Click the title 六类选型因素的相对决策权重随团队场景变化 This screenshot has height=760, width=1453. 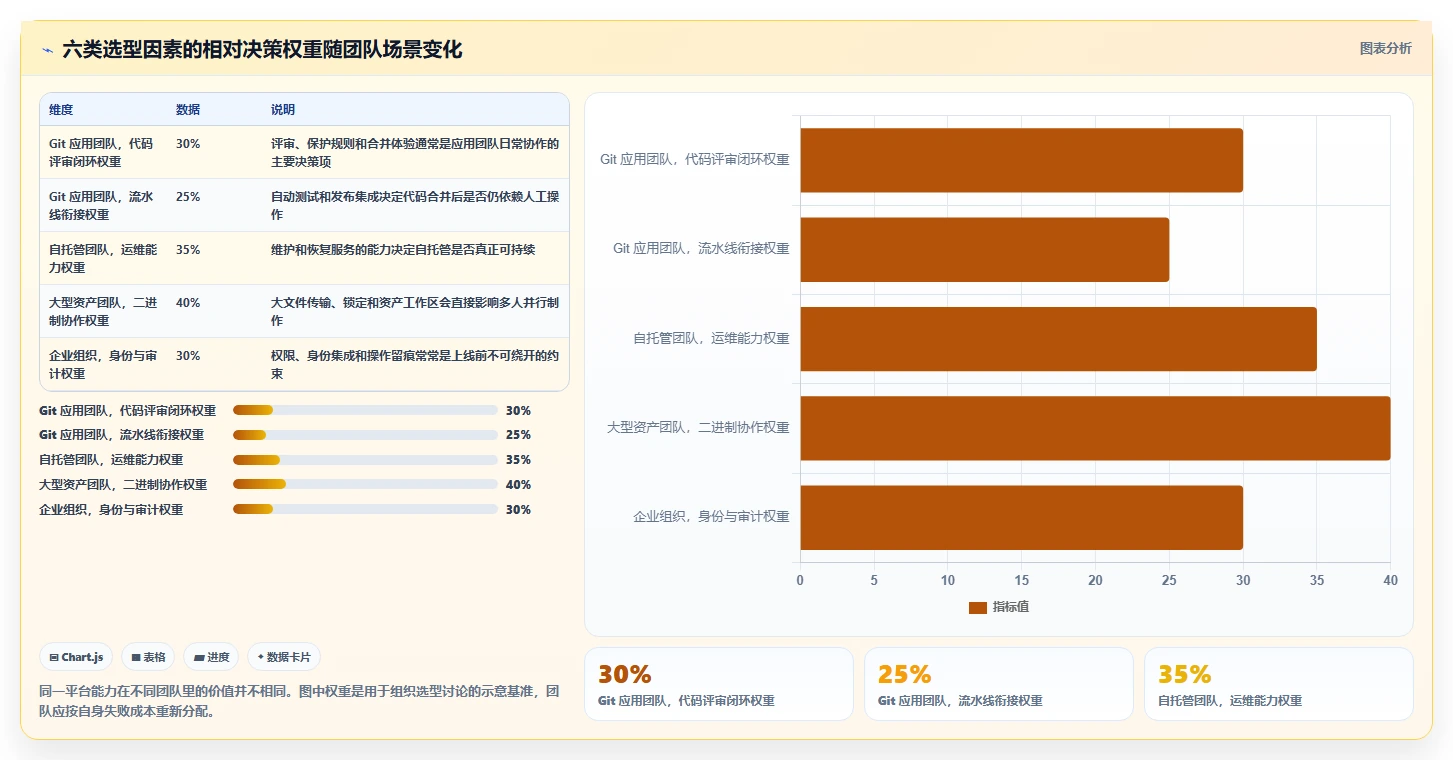click(262, 50)
